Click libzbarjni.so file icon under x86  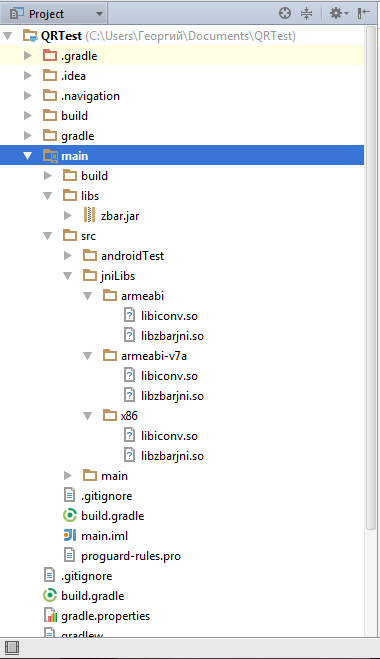point(129,456)
